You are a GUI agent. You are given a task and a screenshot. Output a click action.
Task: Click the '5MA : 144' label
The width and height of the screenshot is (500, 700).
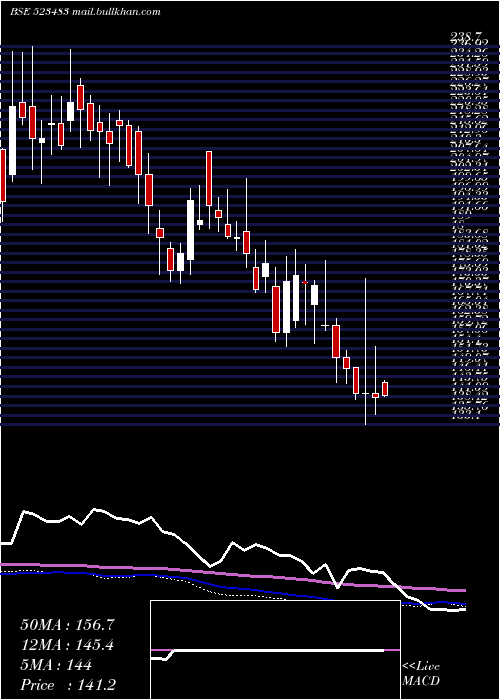(56, 665)
